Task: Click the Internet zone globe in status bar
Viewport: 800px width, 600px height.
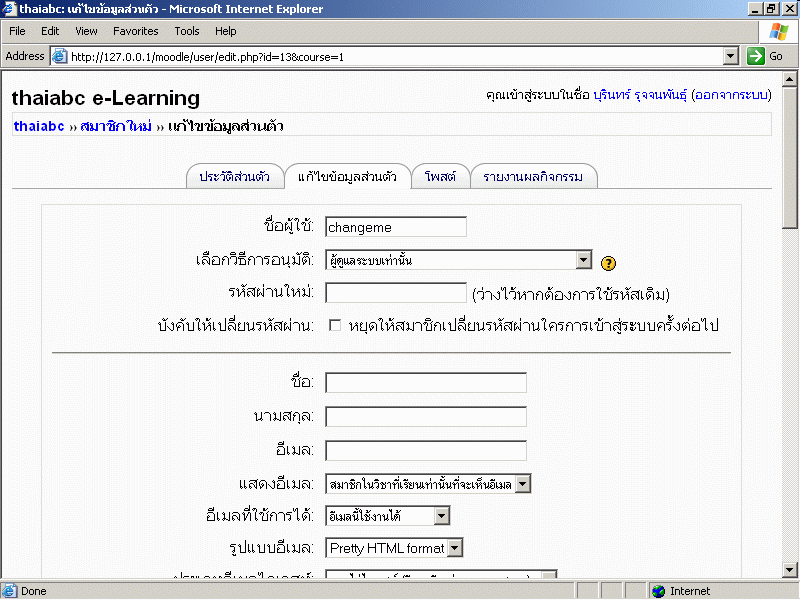Action: click(658, 591)
